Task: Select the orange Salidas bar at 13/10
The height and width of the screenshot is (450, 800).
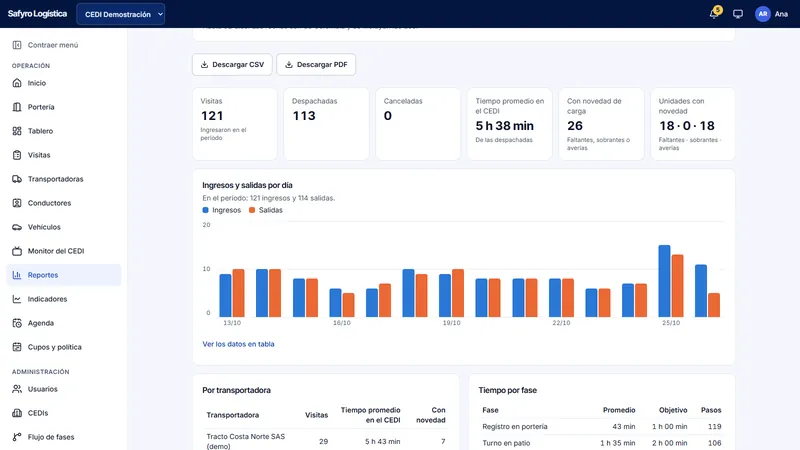Action: pos(238,293)
